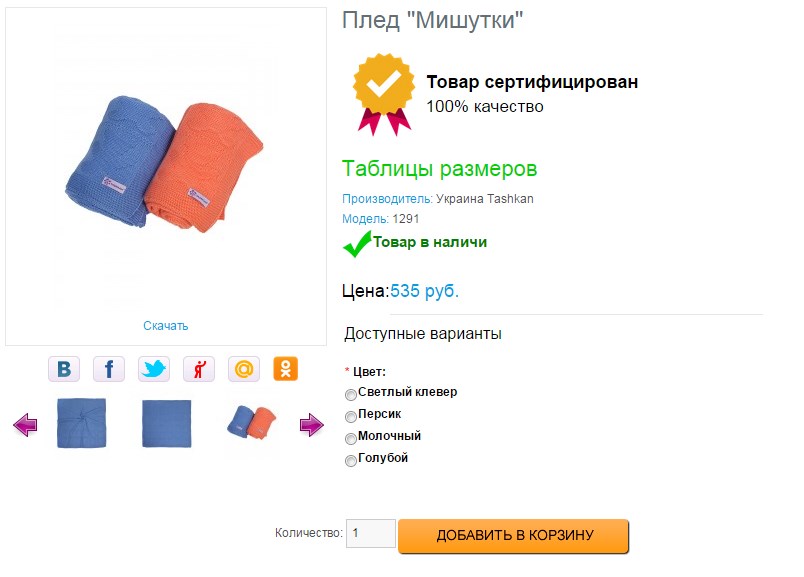Share on Odnoklassniki orange icon
The height and width of the screenshot is (577, 804).
285,369
